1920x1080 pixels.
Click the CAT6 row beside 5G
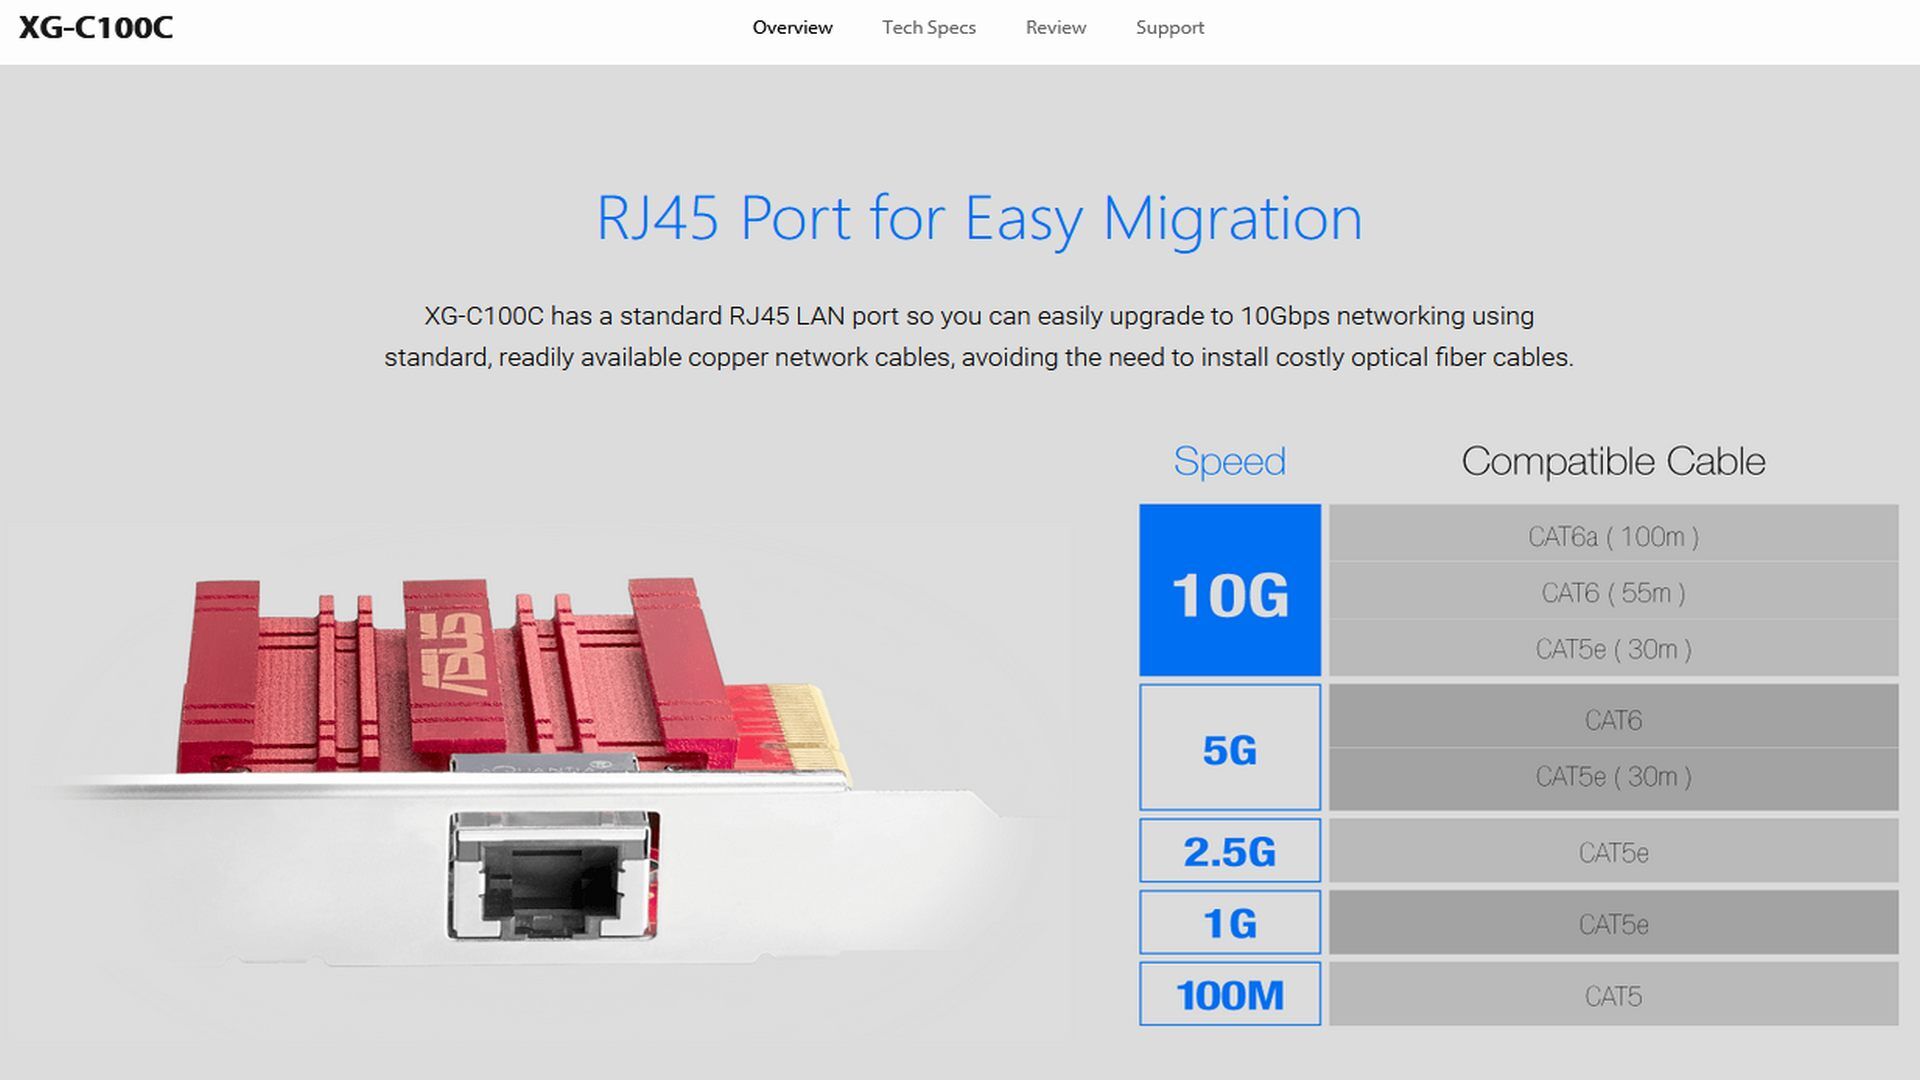(1613, 716)
